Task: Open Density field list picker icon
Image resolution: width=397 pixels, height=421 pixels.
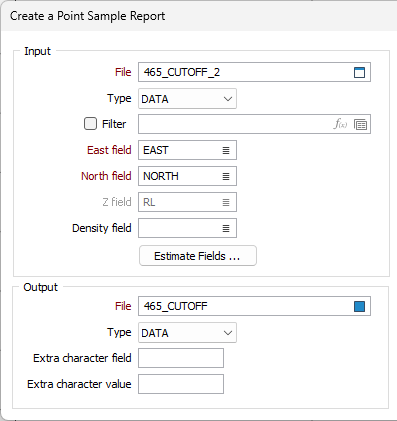Action: click(226, 228)
